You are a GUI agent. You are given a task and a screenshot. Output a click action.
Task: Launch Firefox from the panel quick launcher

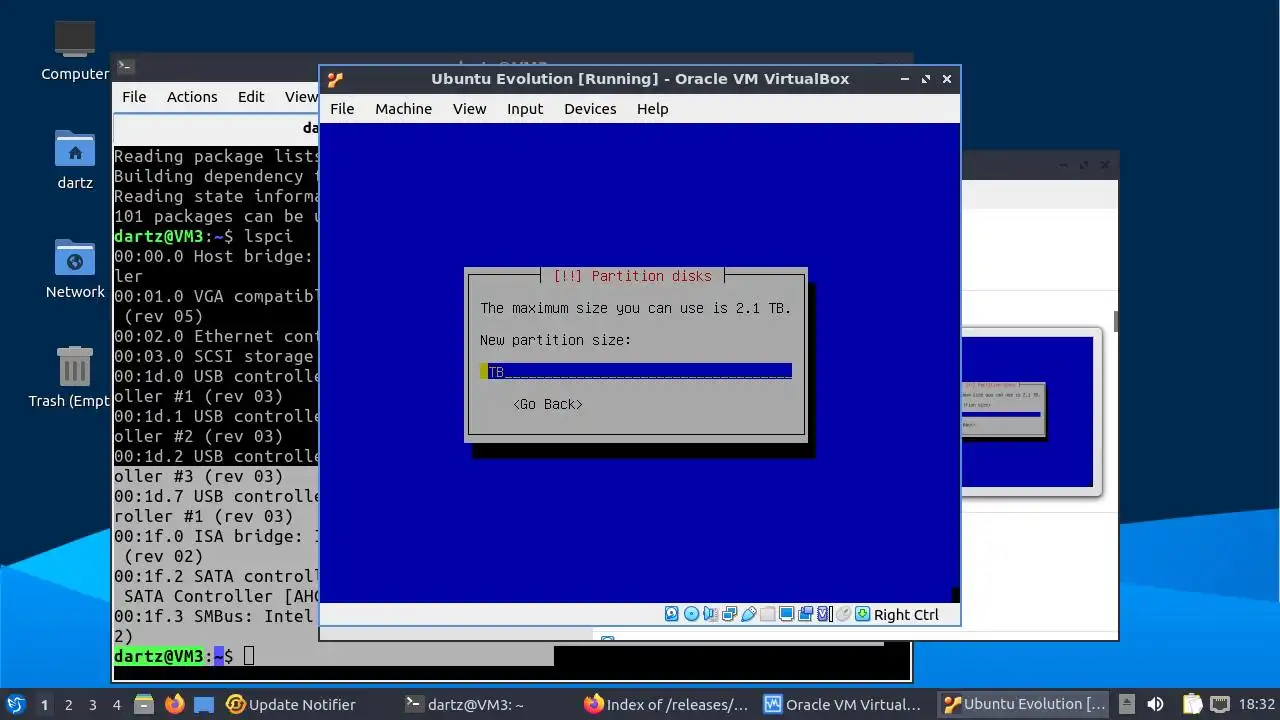(x=174, y=704)
